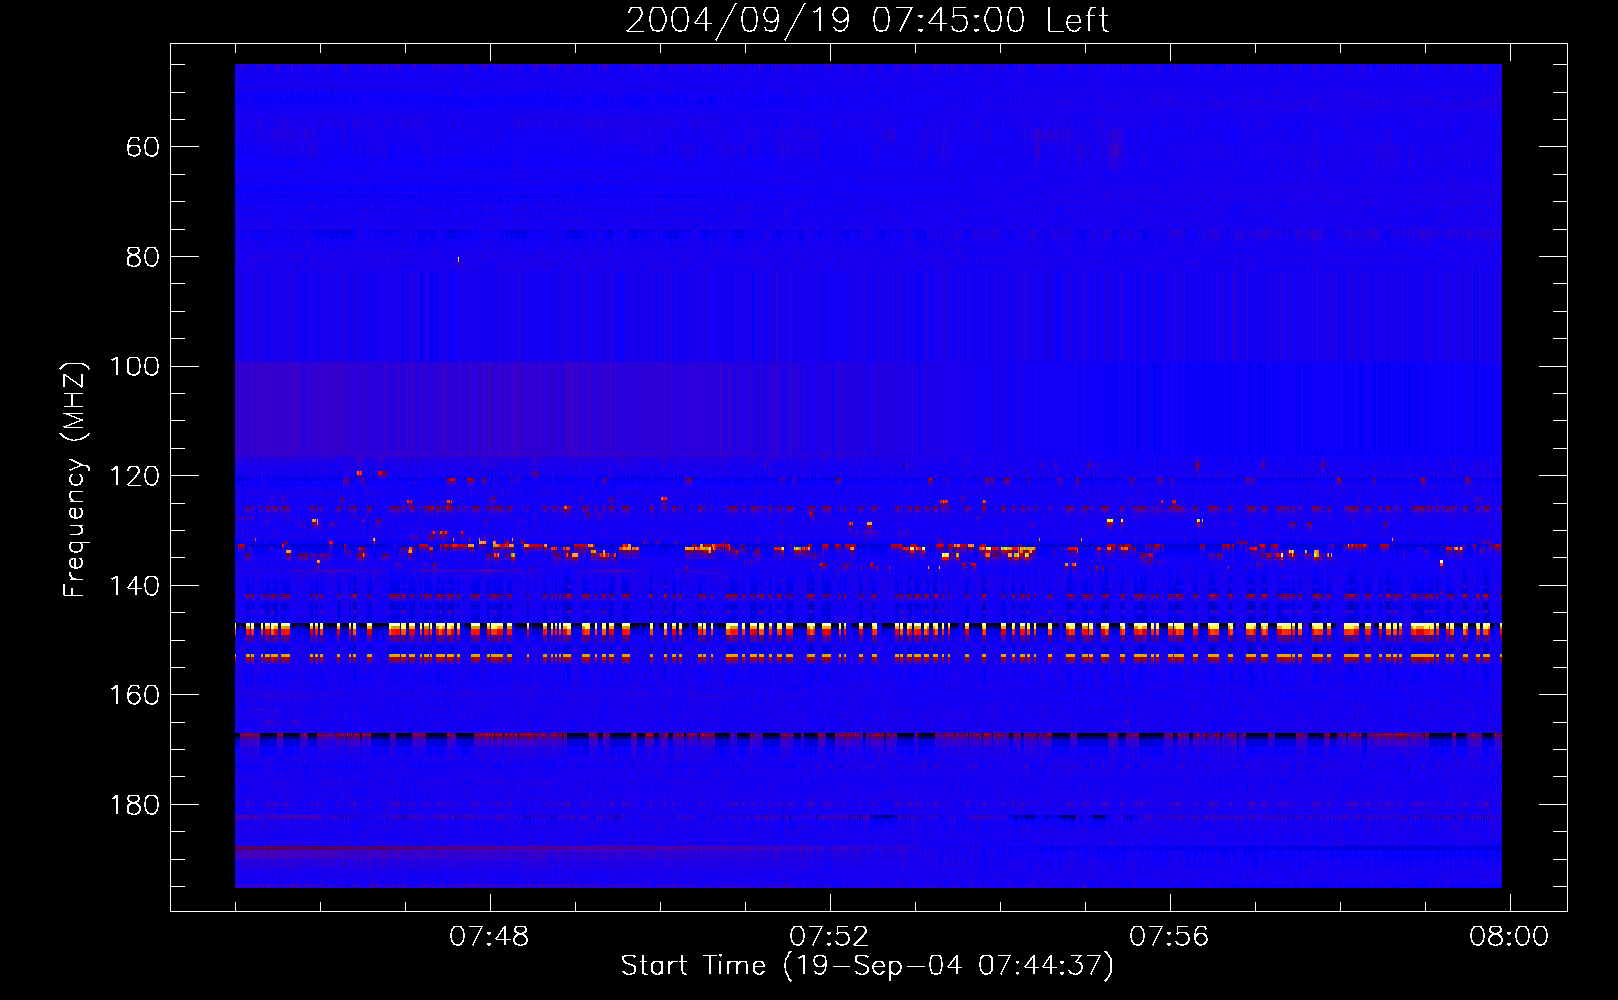Click the 07:48 time tick label
The height and width of the screenshot is (1000, 1618).
coord(489,937)
